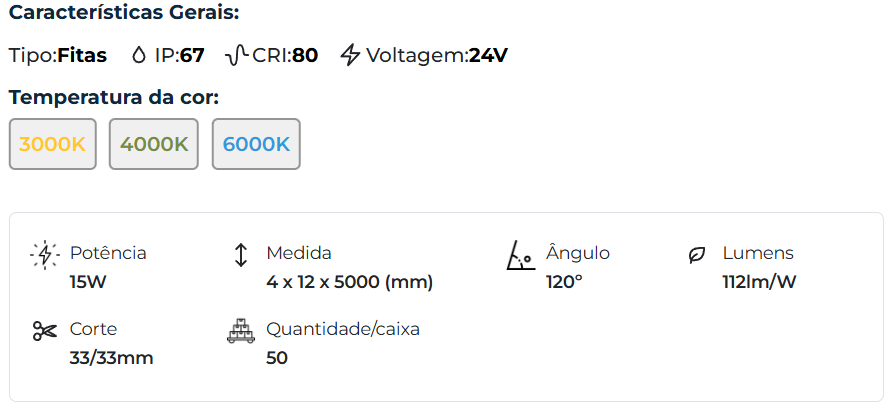
Task: Click the Quantidade/caixa boxes icon
Action: tap(240, 331)
